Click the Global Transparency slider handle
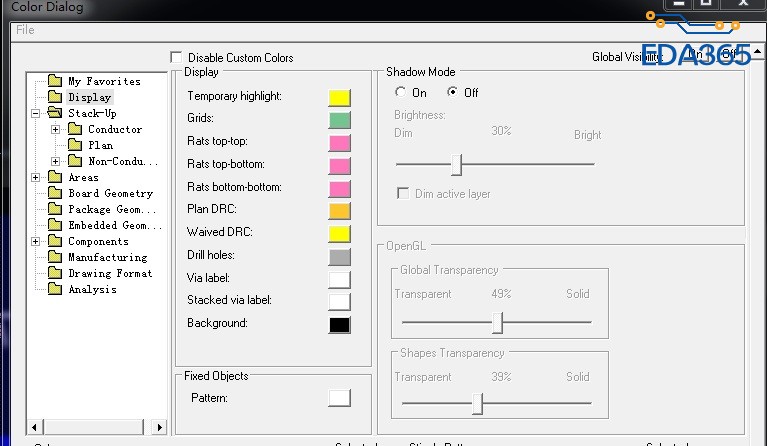The image size is (767, 446). coord(497,322)
